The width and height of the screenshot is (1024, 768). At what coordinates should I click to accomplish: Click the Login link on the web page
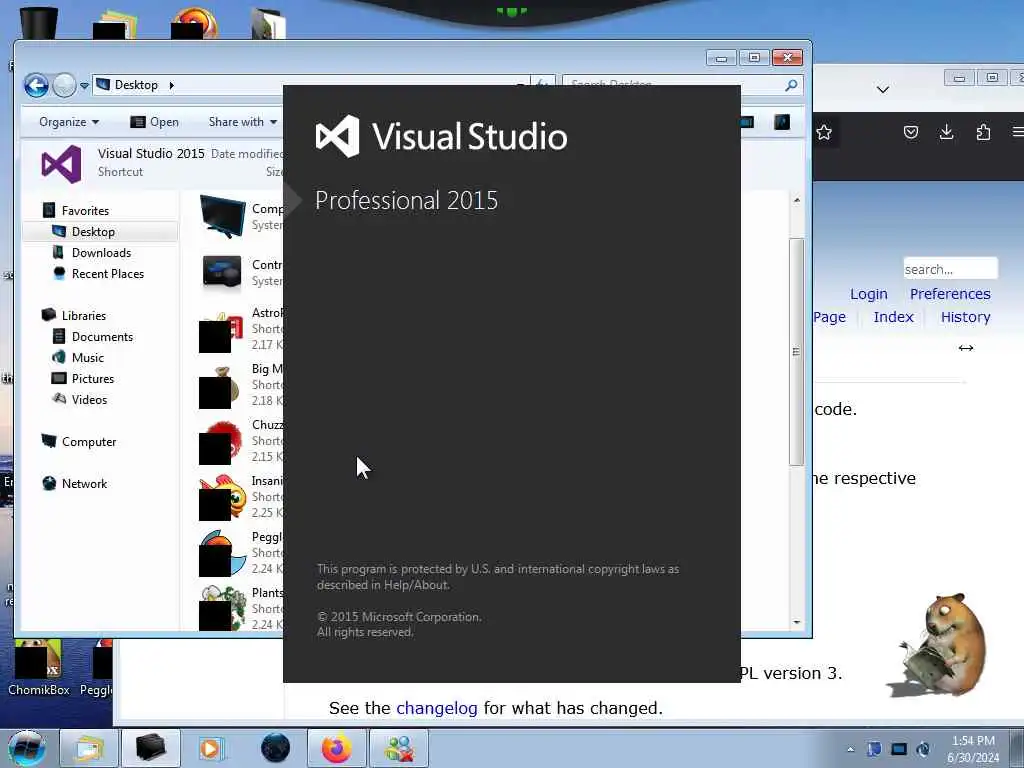coord(869,294)
